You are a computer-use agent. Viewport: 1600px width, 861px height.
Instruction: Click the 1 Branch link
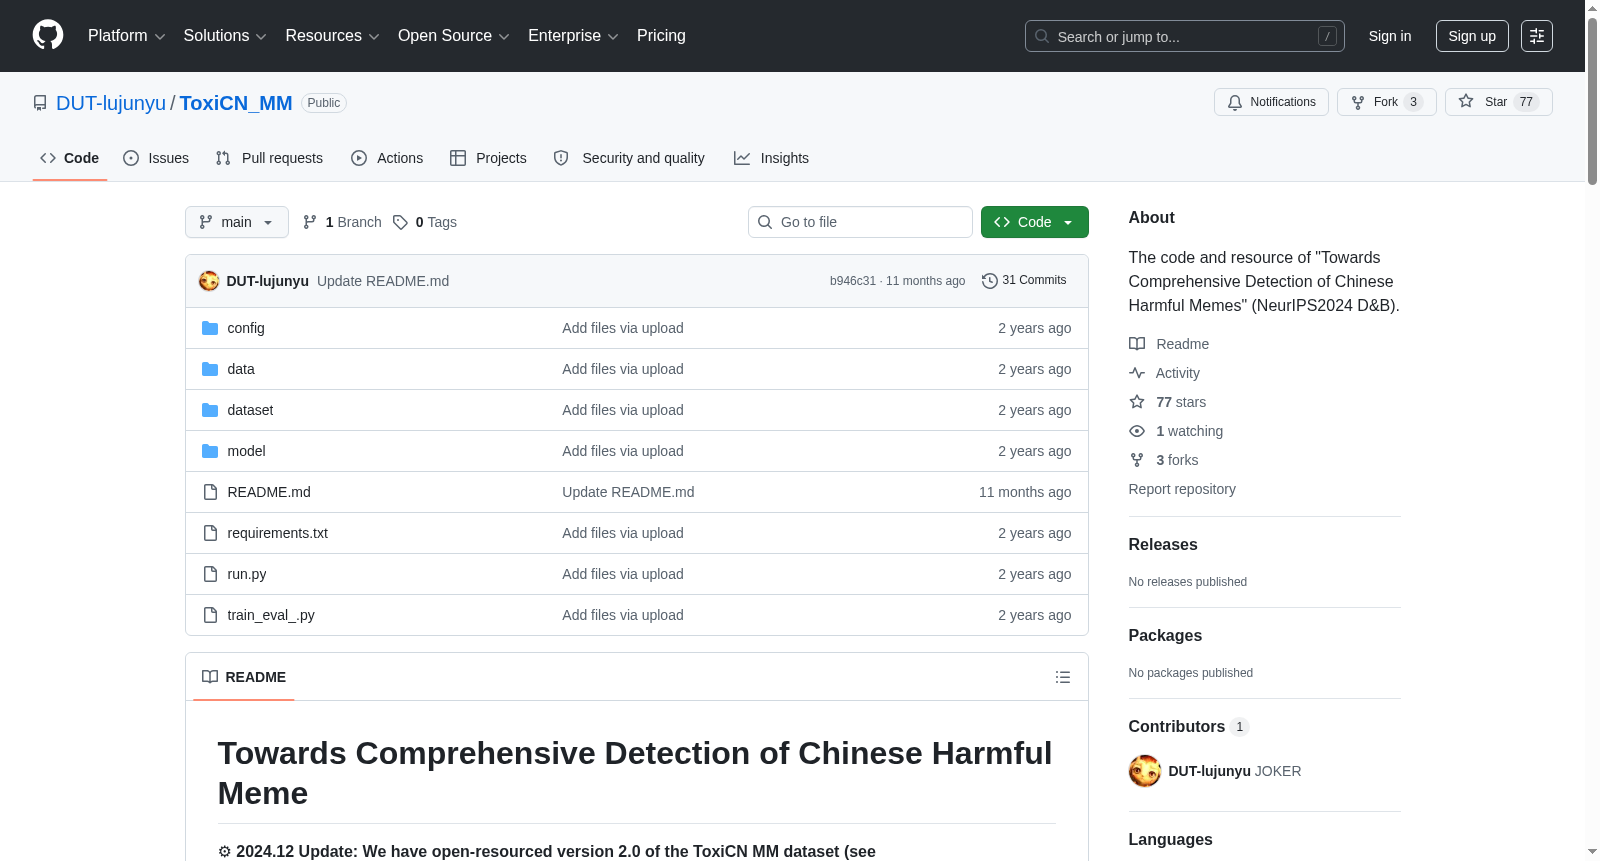(342, 222)
